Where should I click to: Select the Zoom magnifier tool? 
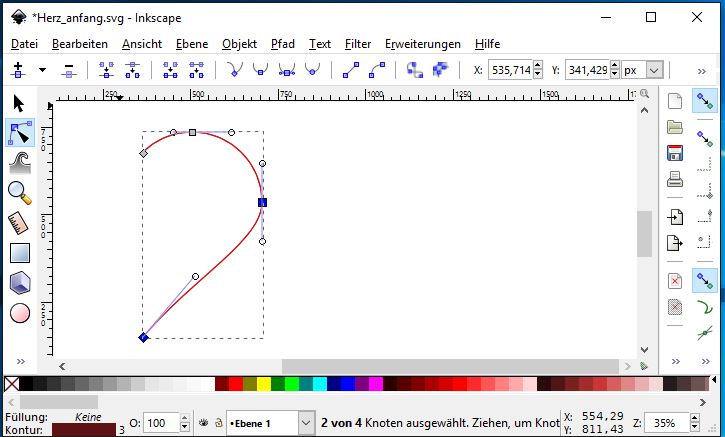[x=19, y=192]
